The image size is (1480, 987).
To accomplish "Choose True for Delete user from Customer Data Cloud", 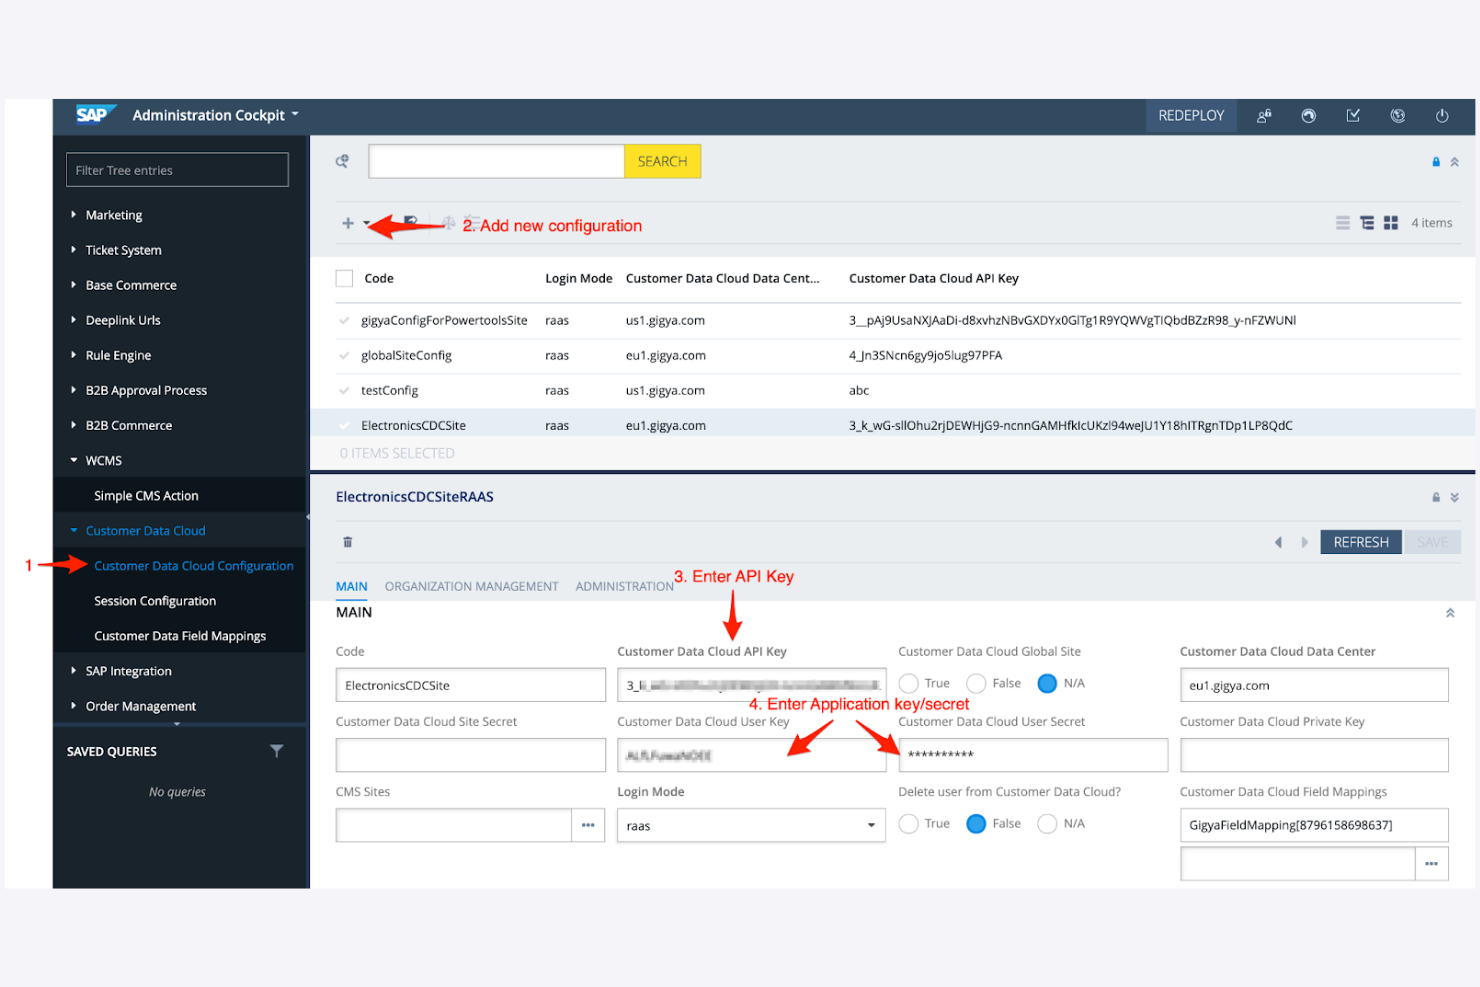I will tap(908, 823).
